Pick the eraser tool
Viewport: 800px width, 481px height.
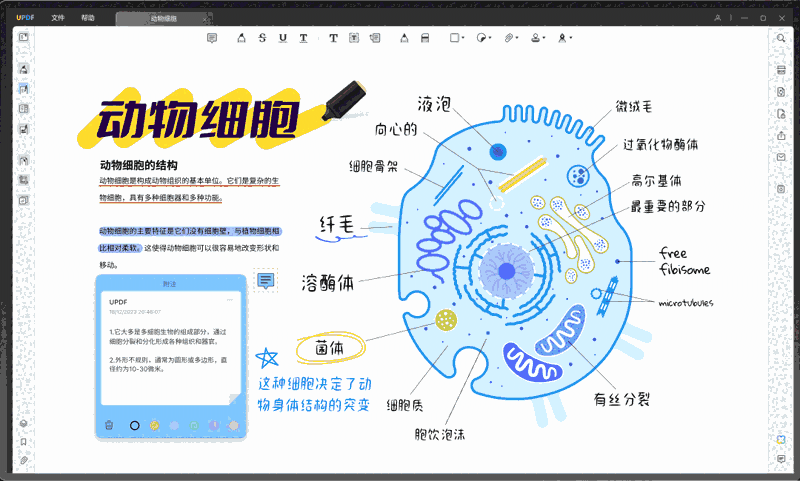(425, 38)
